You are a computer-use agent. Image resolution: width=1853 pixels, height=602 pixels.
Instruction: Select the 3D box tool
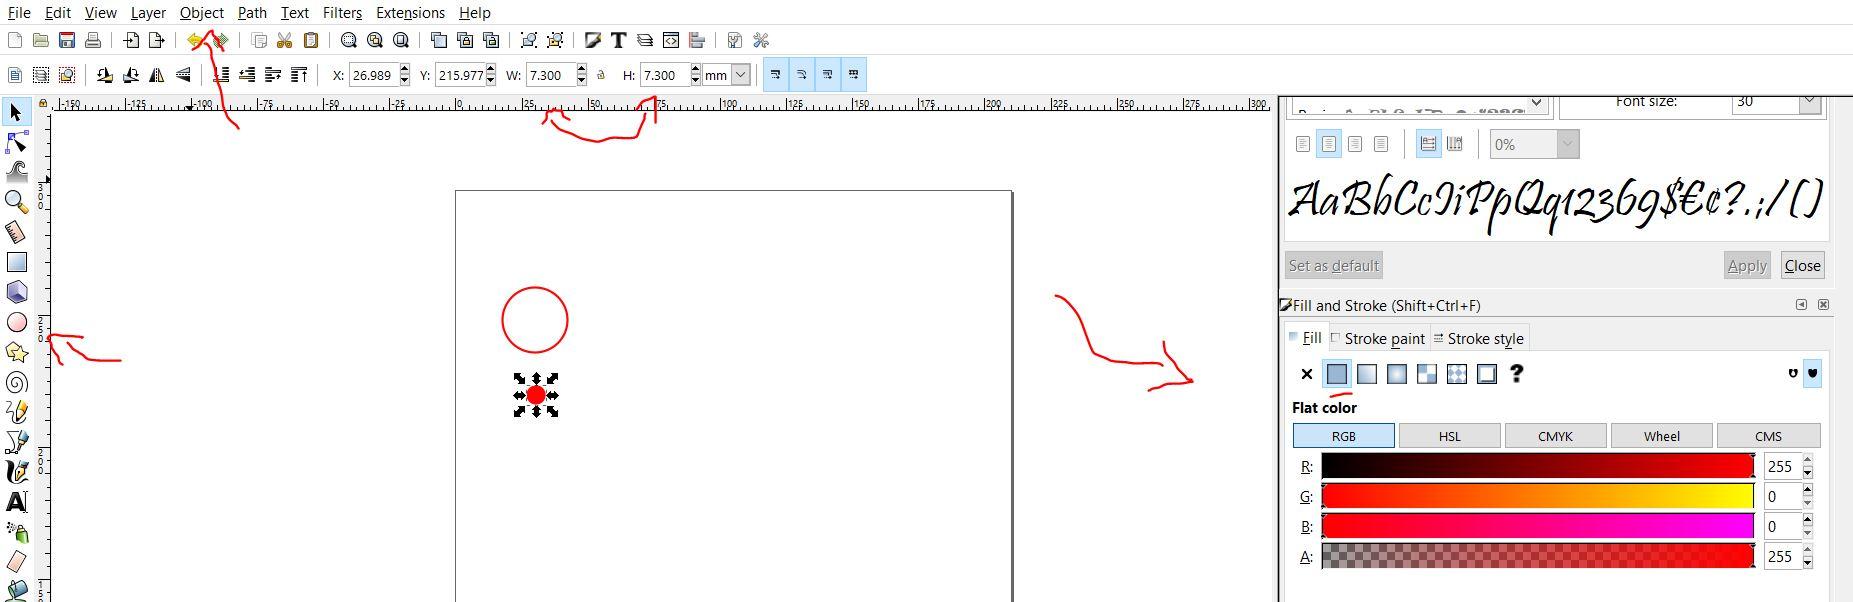(x=16, y=292)
